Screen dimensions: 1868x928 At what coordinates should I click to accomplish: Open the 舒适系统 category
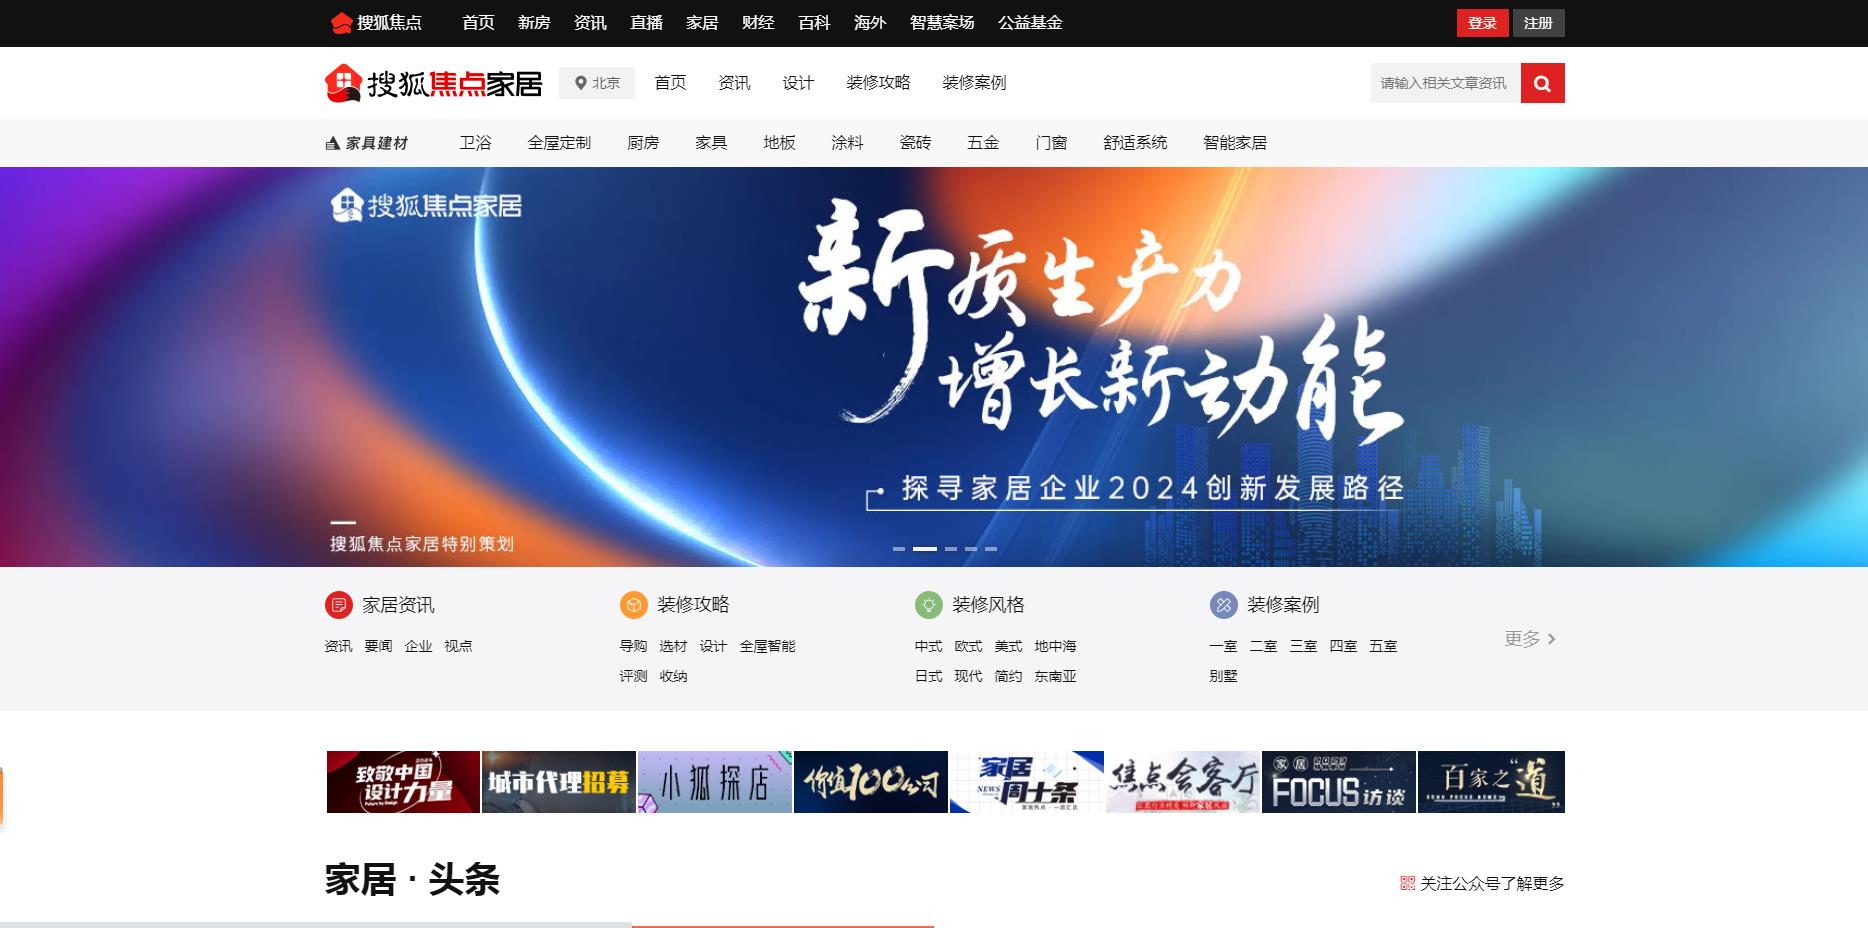click(x=1135, y=143)
